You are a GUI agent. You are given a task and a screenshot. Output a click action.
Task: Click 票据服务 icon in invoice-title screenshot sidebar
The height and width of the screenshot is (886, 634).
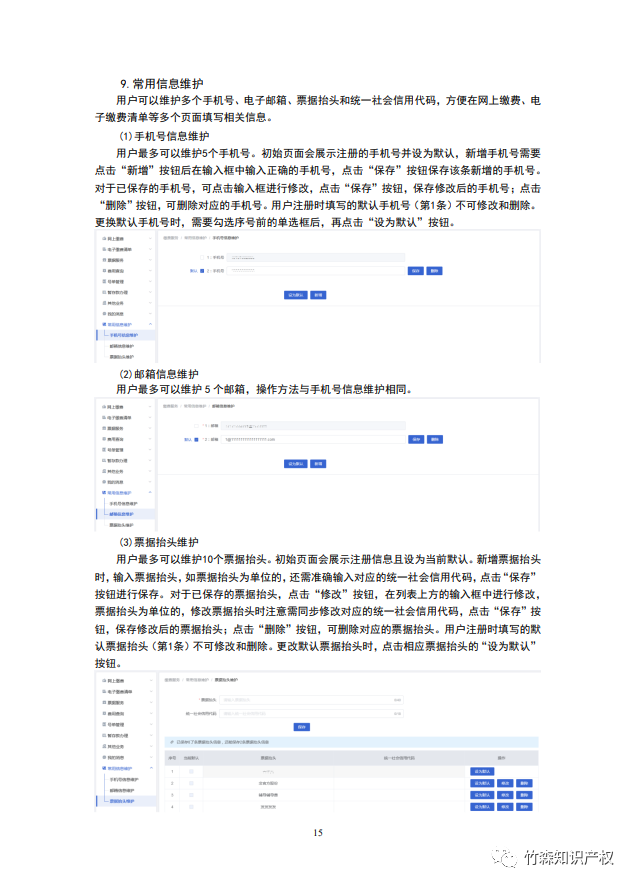point(104,703)
